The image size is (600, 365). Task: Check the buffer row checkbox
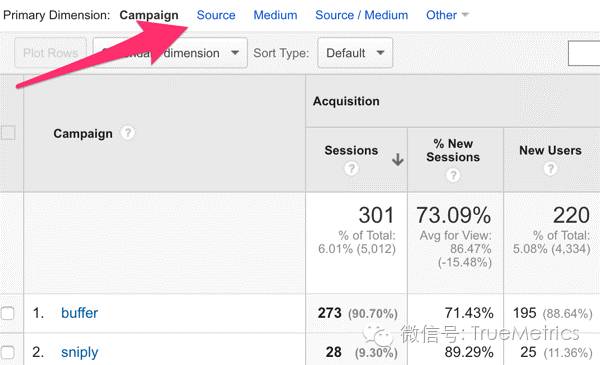coord(8,313)
